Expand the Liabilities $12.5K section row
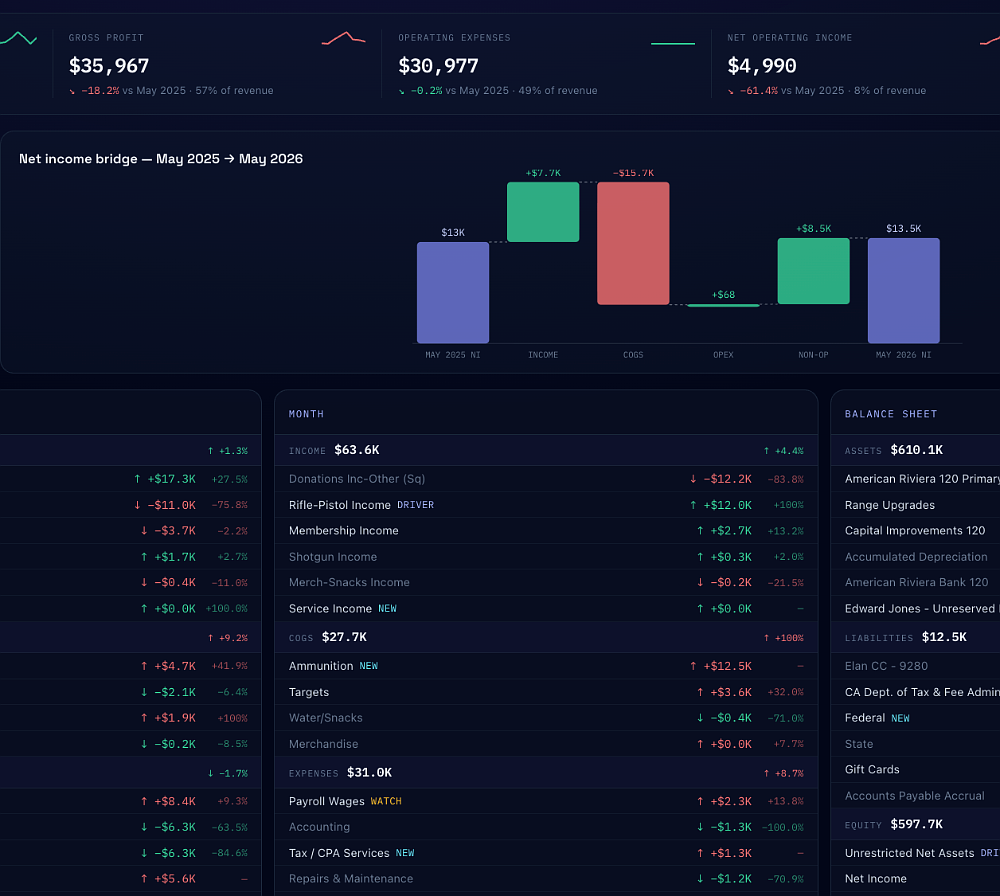Viewport: 1000px width, 896px height. point(915,637)
